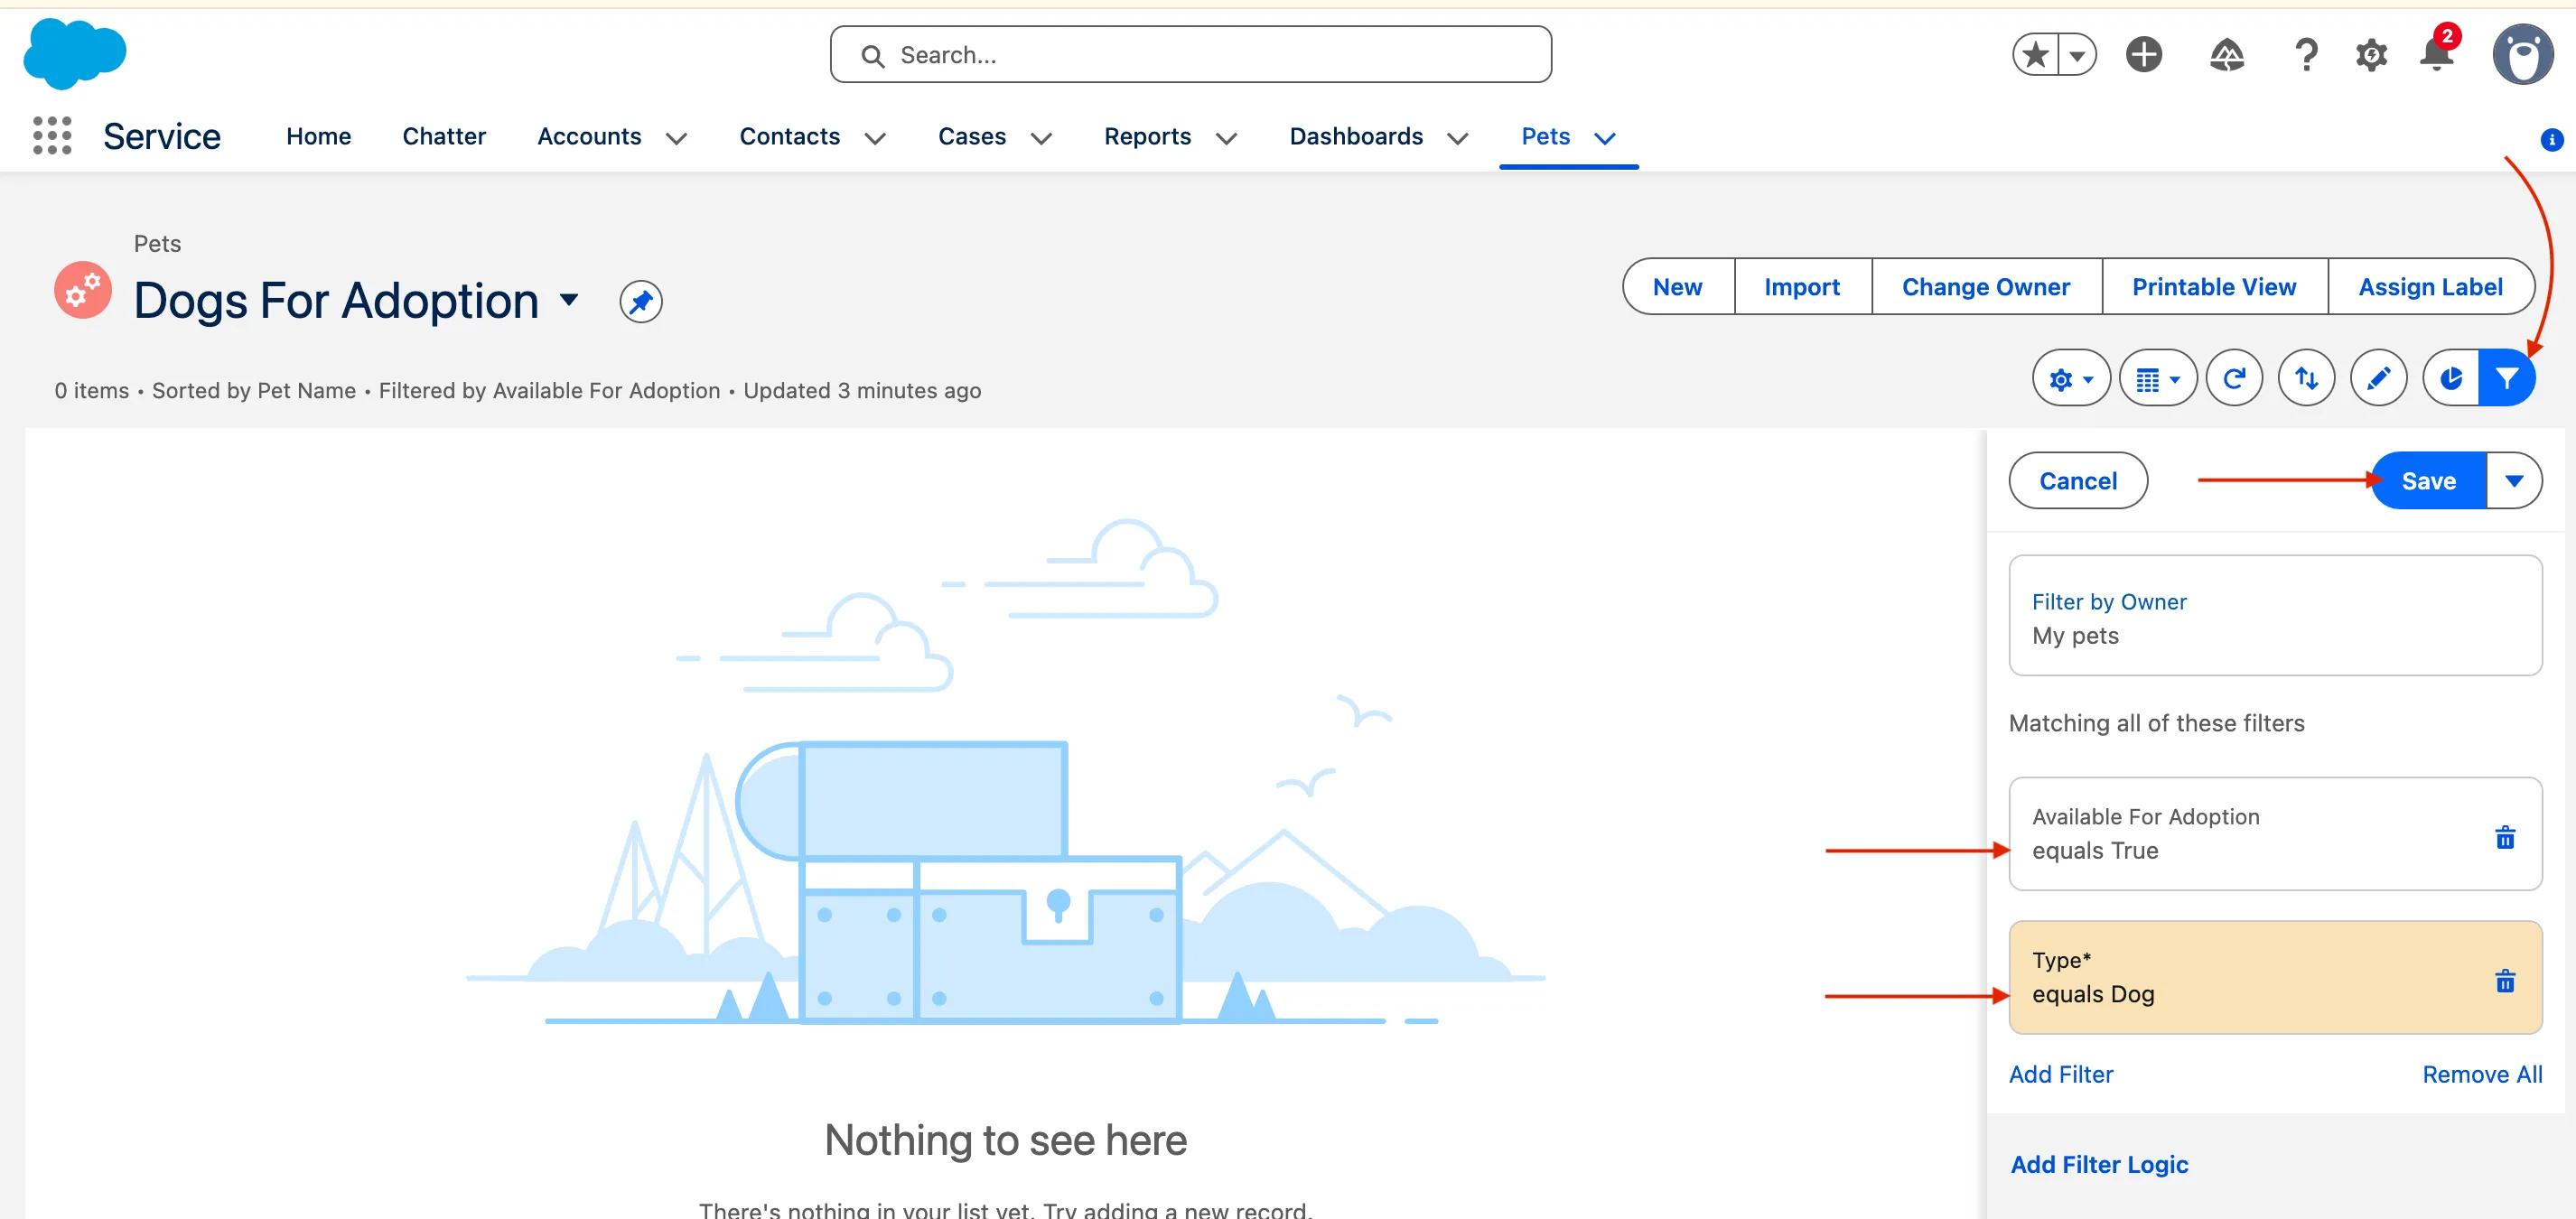2576x1219 pixels.
Task: Show charts panel icon
Action: 2451,378
